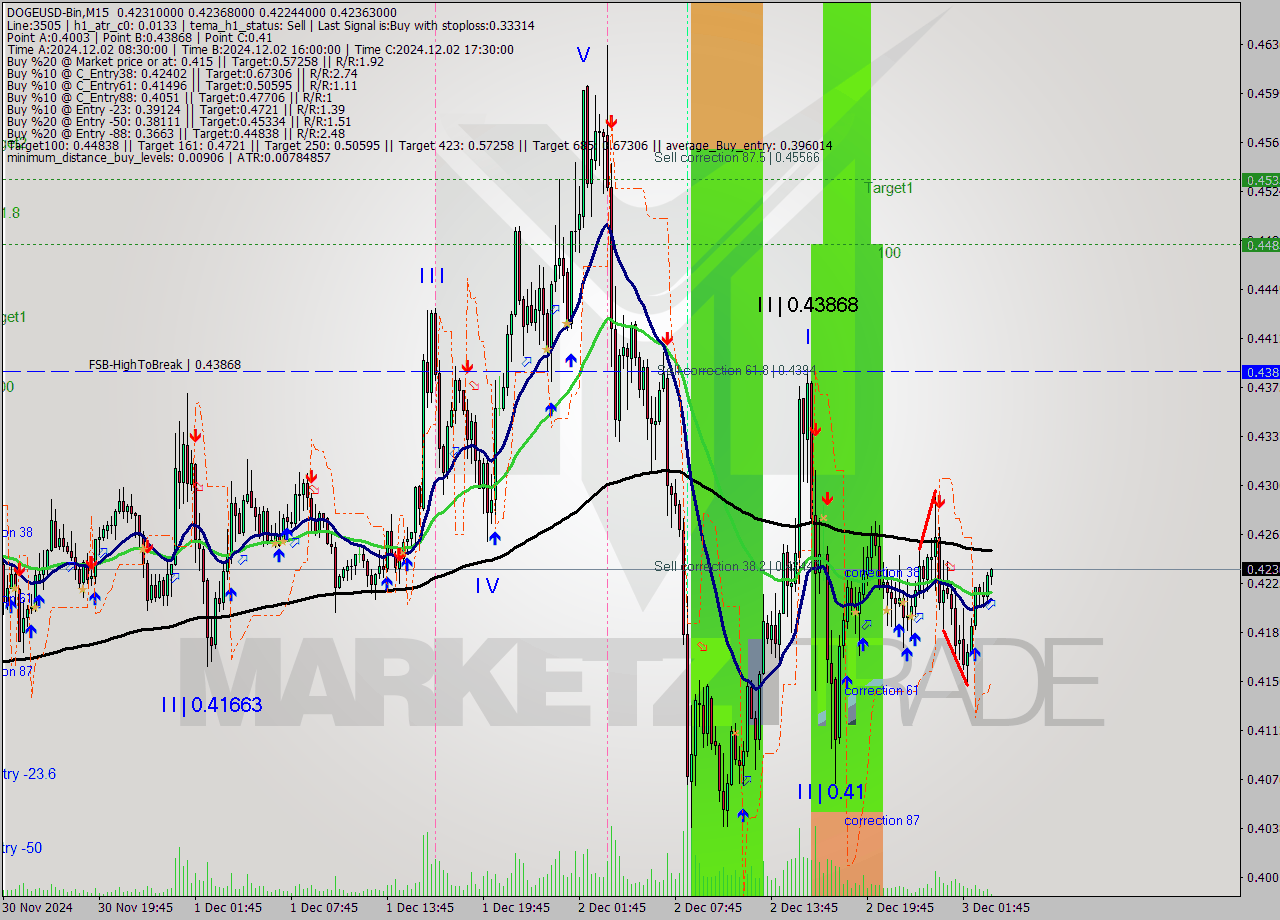Click the '2 Dec 07:45' time label
Image resolution: width=1280 pixels, height=920 pixels.
(708, 908)
